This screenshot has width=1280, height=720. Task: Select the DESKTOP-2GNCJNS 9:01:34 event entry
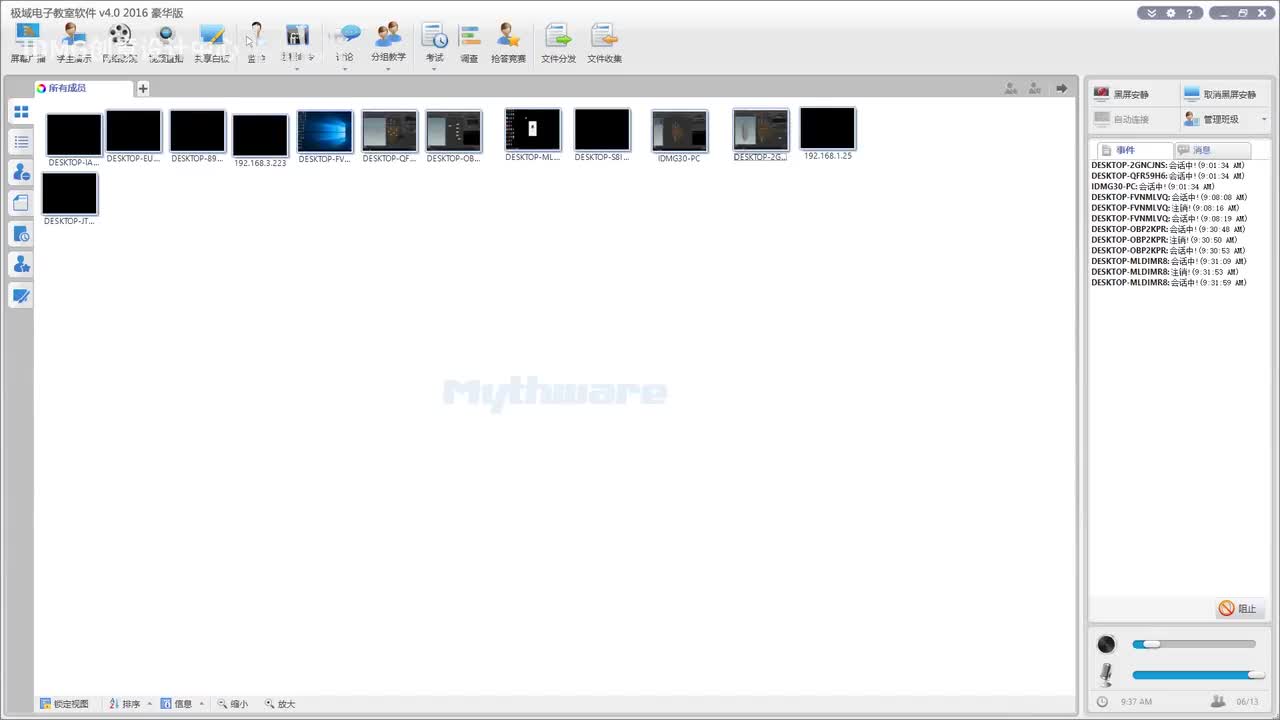1167,165
